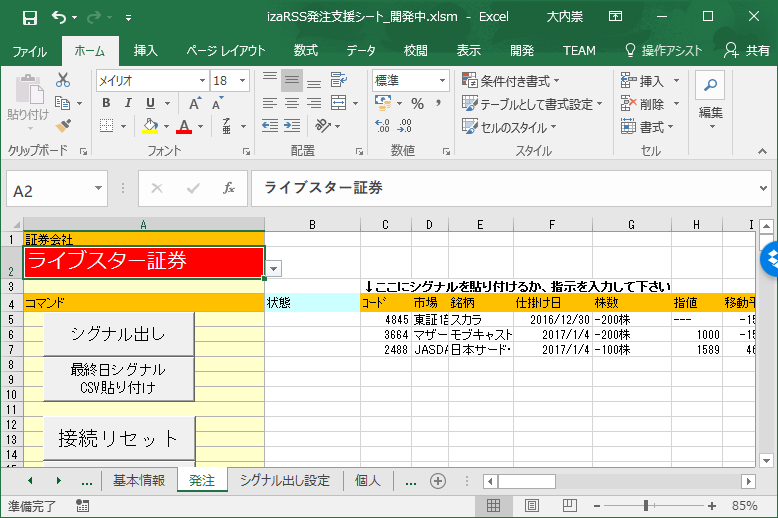Click the 接続リセット button

pos(119,438)
